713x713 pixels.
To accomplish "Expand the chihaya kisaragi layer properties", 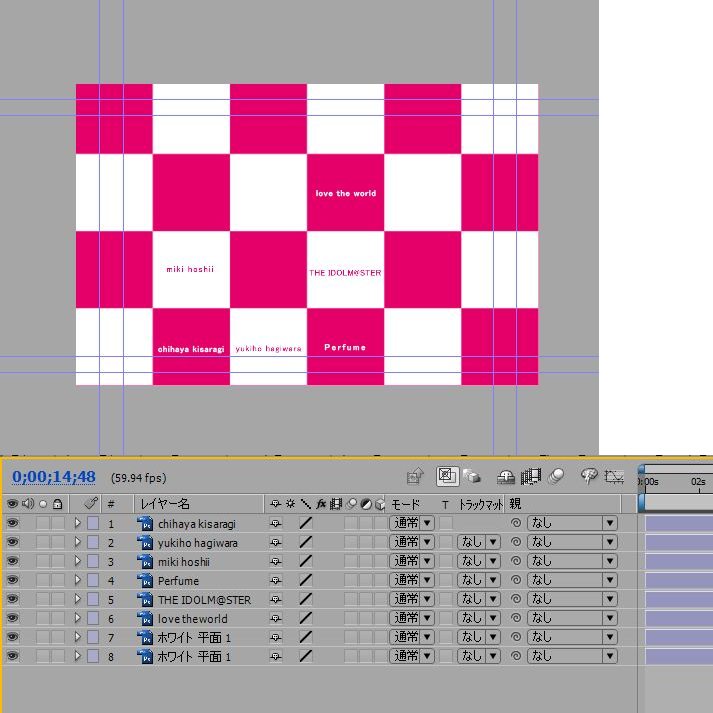I will coord(77,523).
